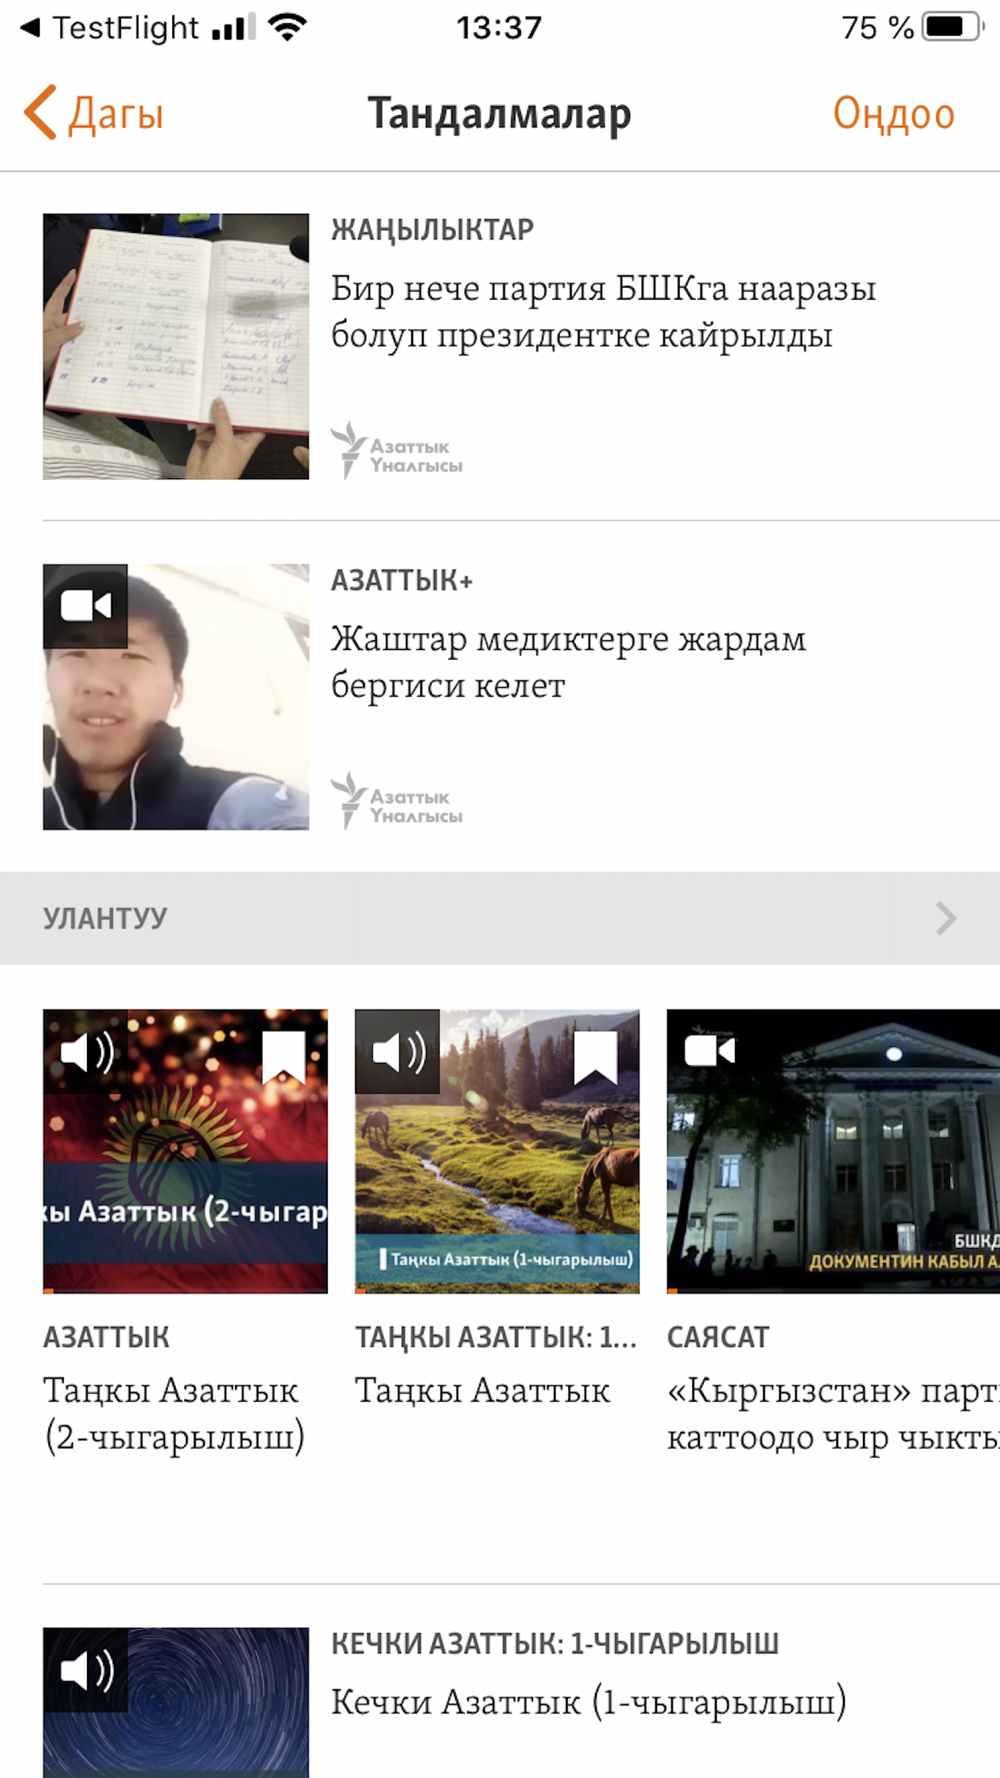The width and height of the screenshot is (1000, 1778).
Task: Open the notebook photo thumbnail
Action: 176,346
